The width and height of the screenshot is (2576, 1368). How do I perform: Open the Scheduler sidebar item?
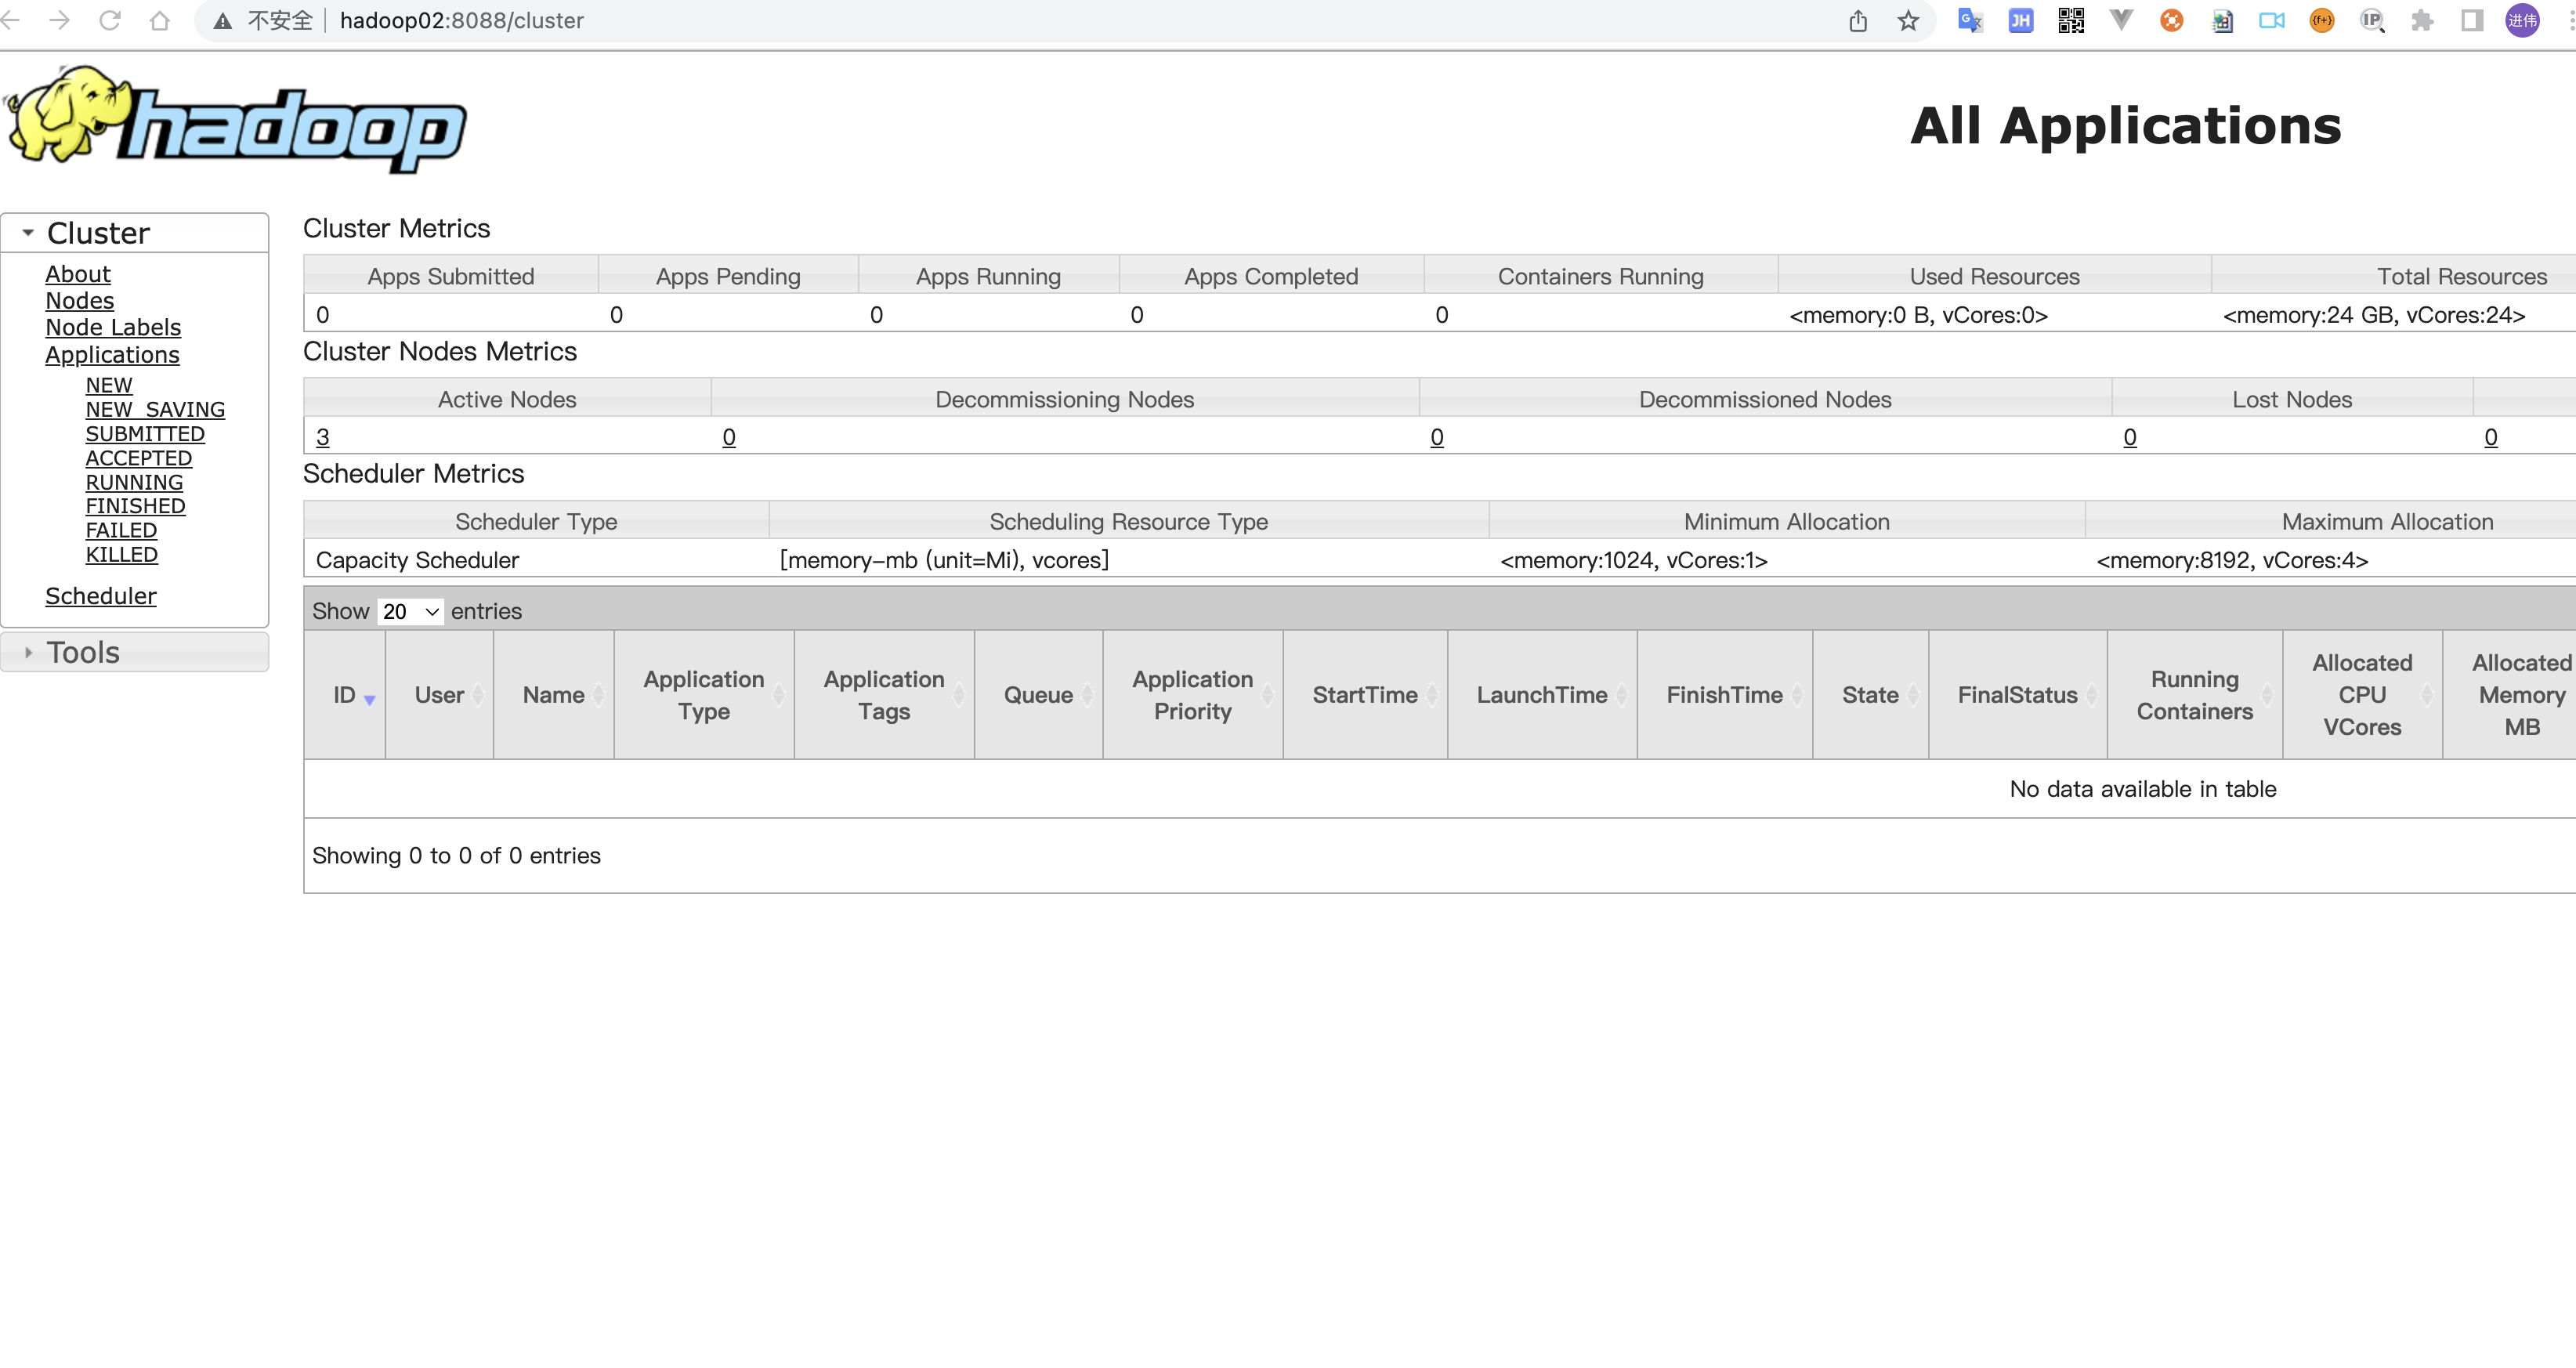101,596
